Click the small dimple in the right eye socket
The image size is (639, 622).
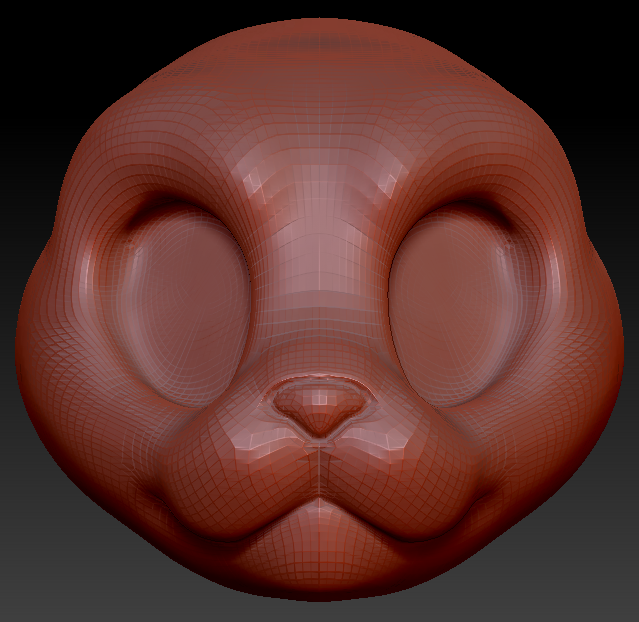505,240
